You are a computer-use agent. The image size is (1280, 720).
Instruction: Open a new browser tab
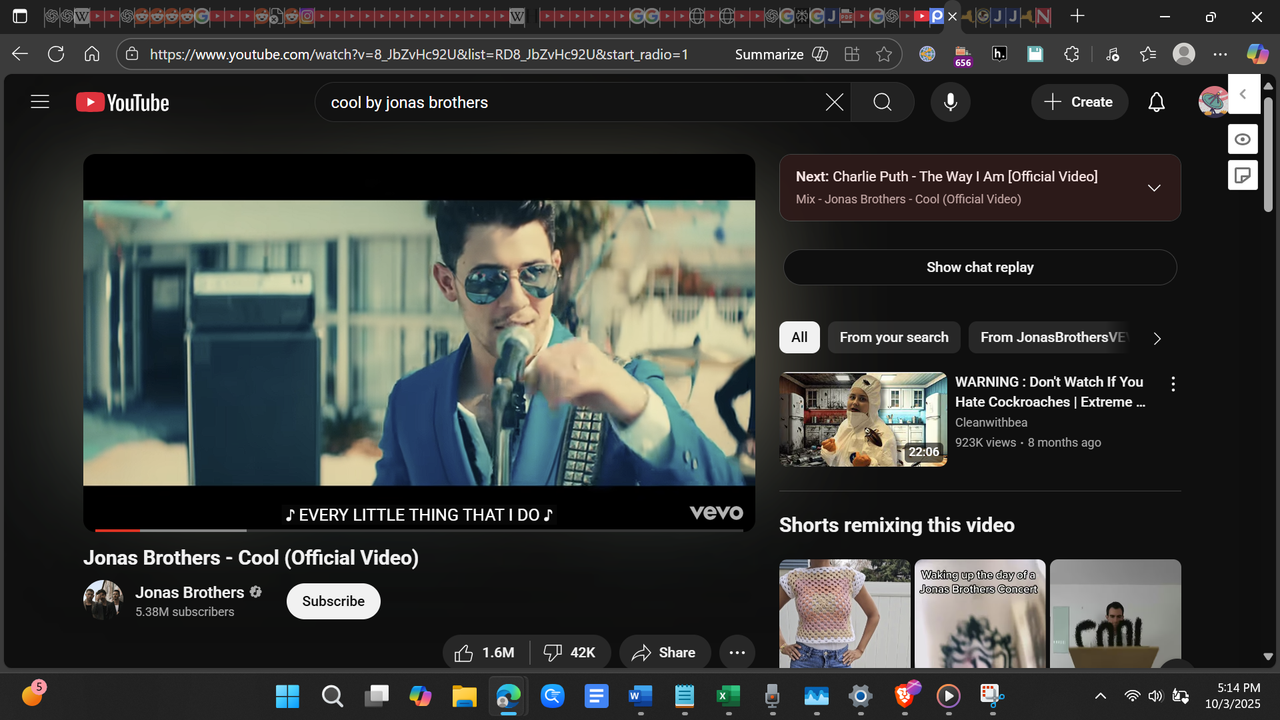pos(1077,16)
